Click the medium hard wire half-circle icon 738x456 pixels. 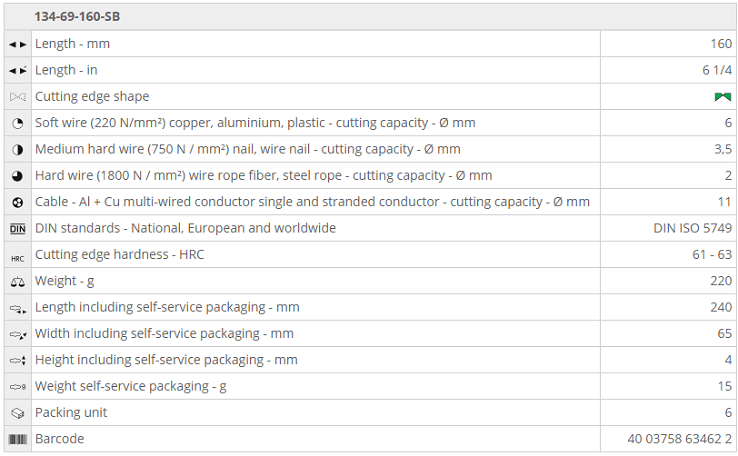click(x=17, y=150)
